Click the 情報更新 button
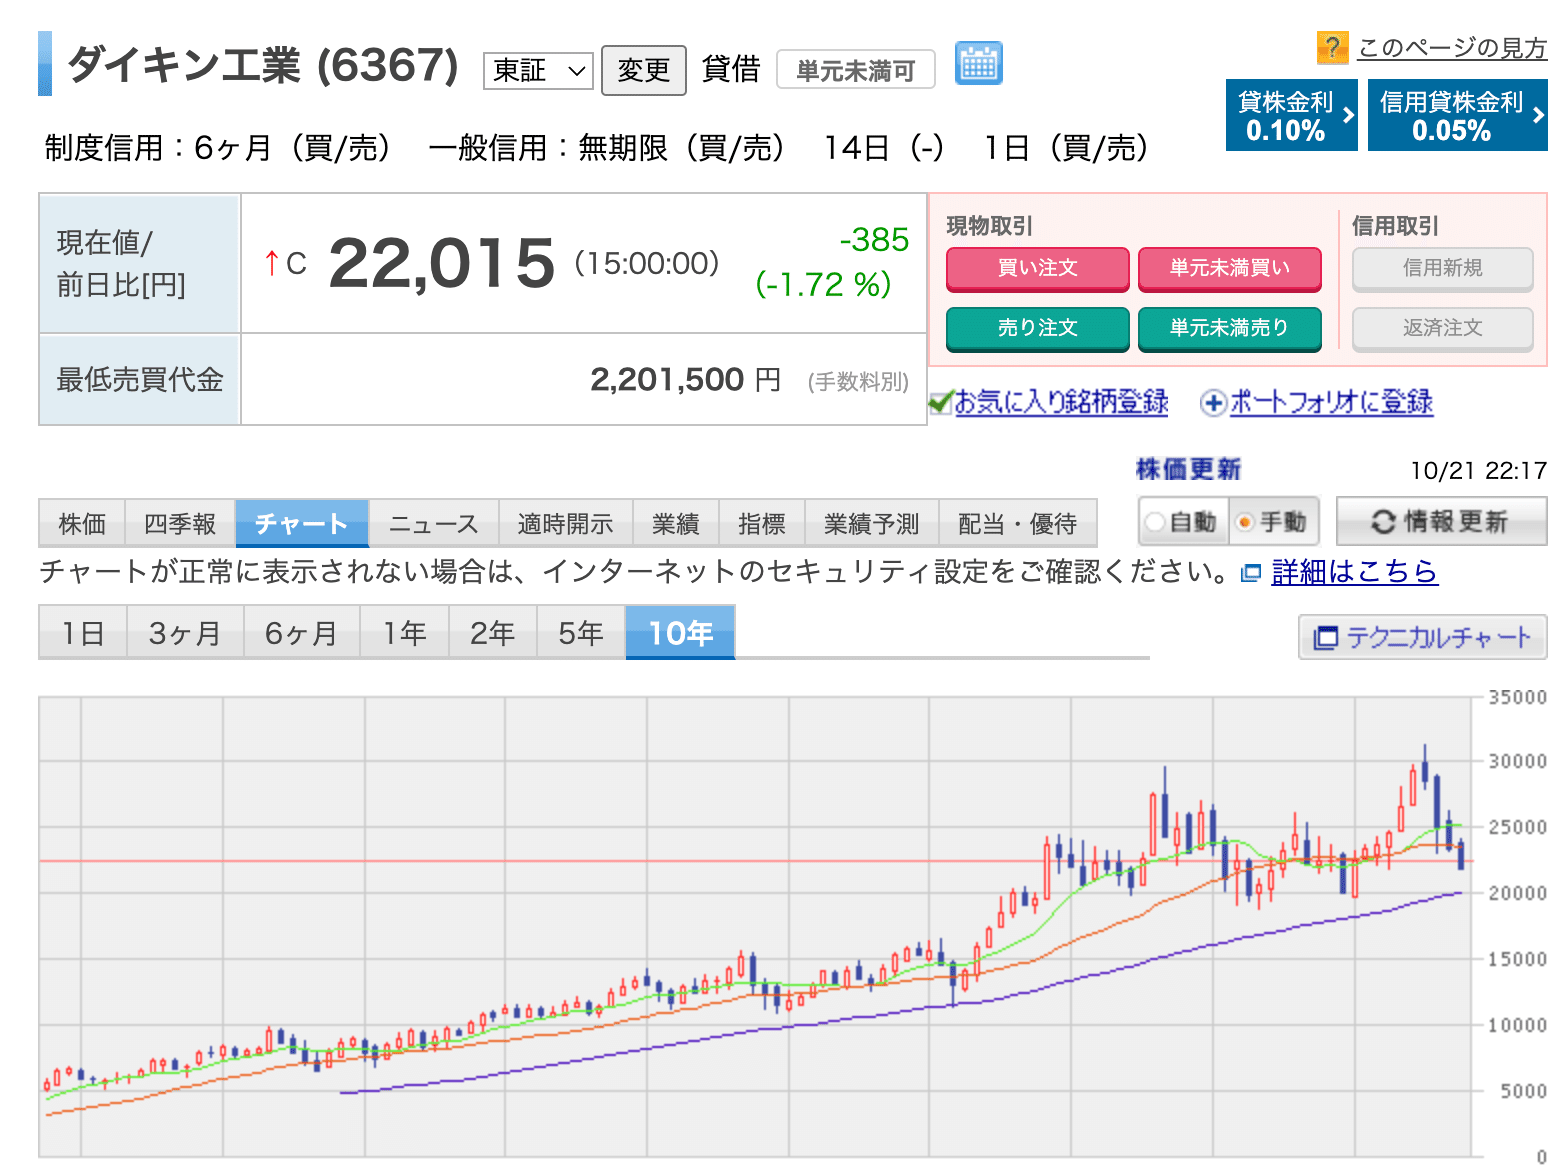1564x1166 pixels. [1442, 521]
